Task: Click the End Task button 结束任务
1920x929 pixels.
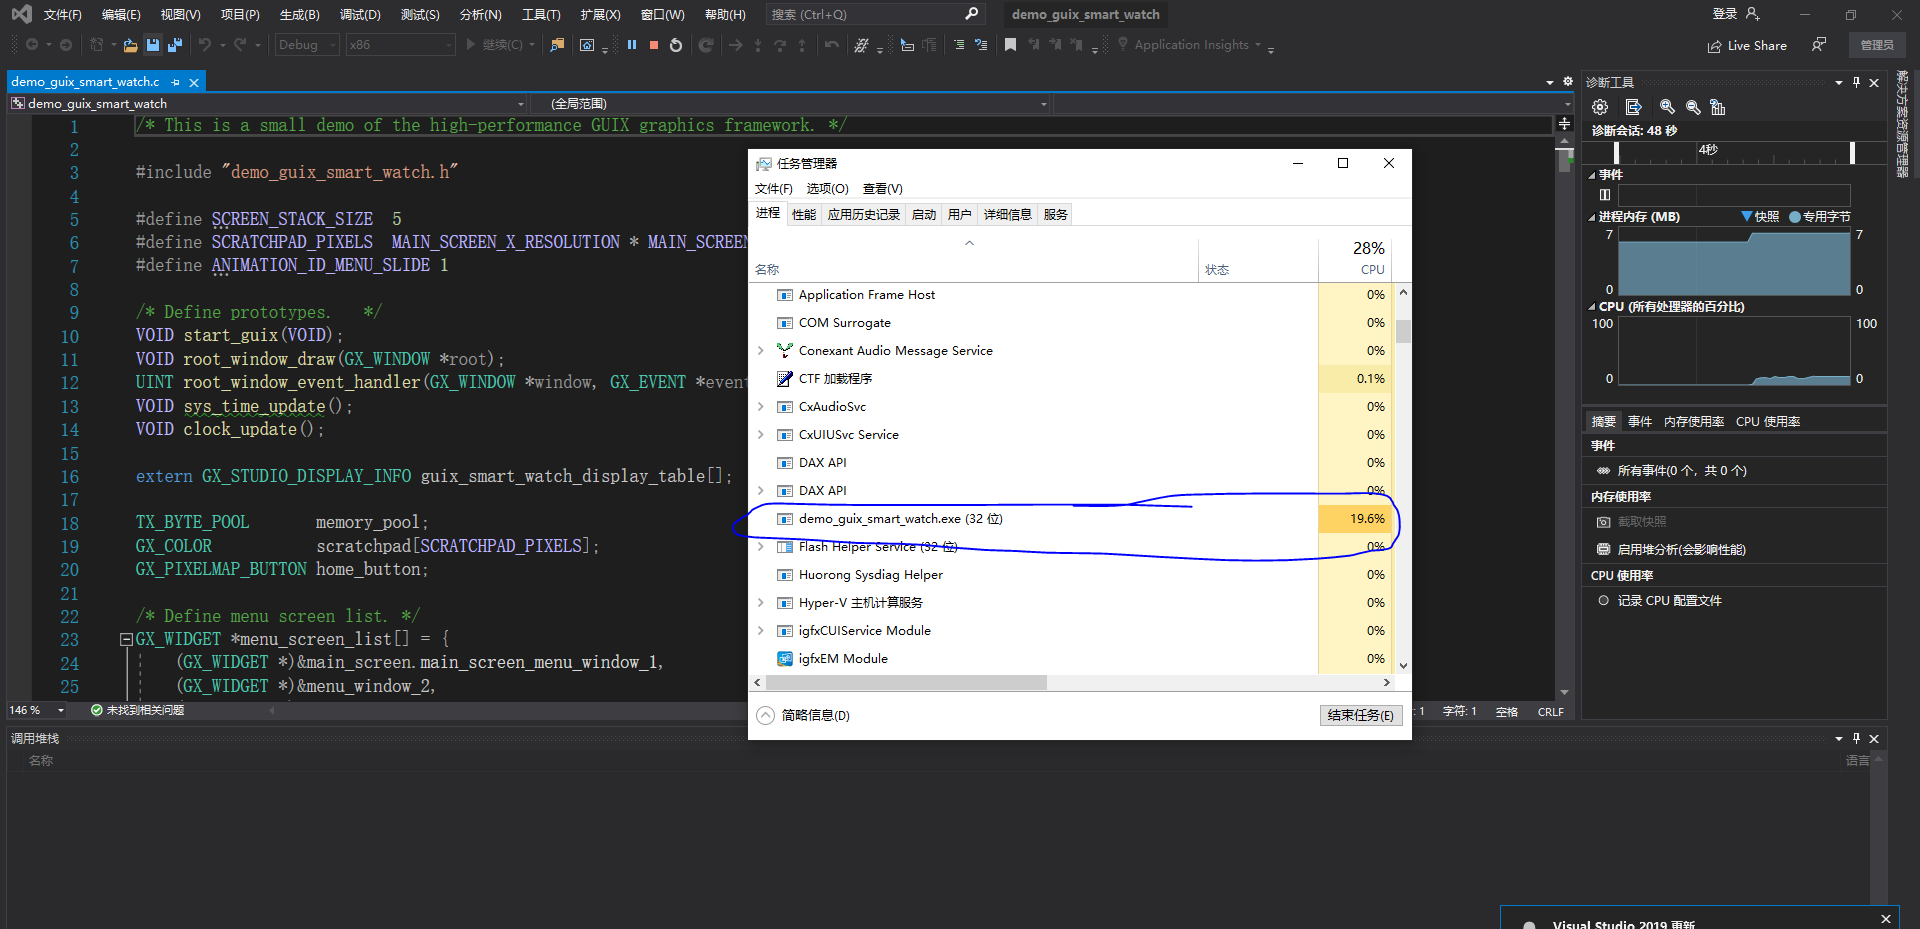Action: (1360, 715)
